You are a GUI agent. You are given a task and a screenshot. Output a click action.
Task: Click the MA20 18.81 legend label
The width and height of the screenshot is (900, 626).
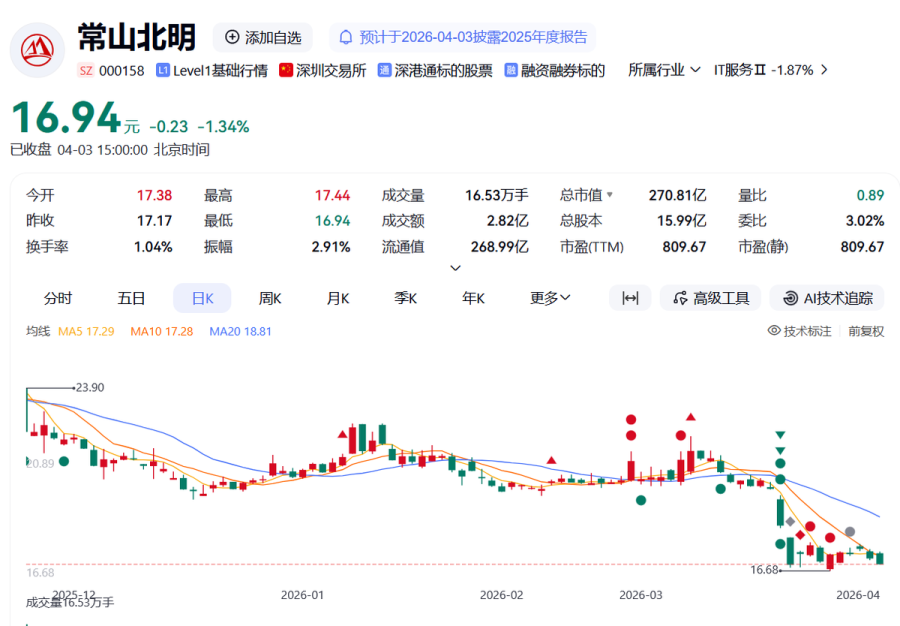(x=240, y=331)
